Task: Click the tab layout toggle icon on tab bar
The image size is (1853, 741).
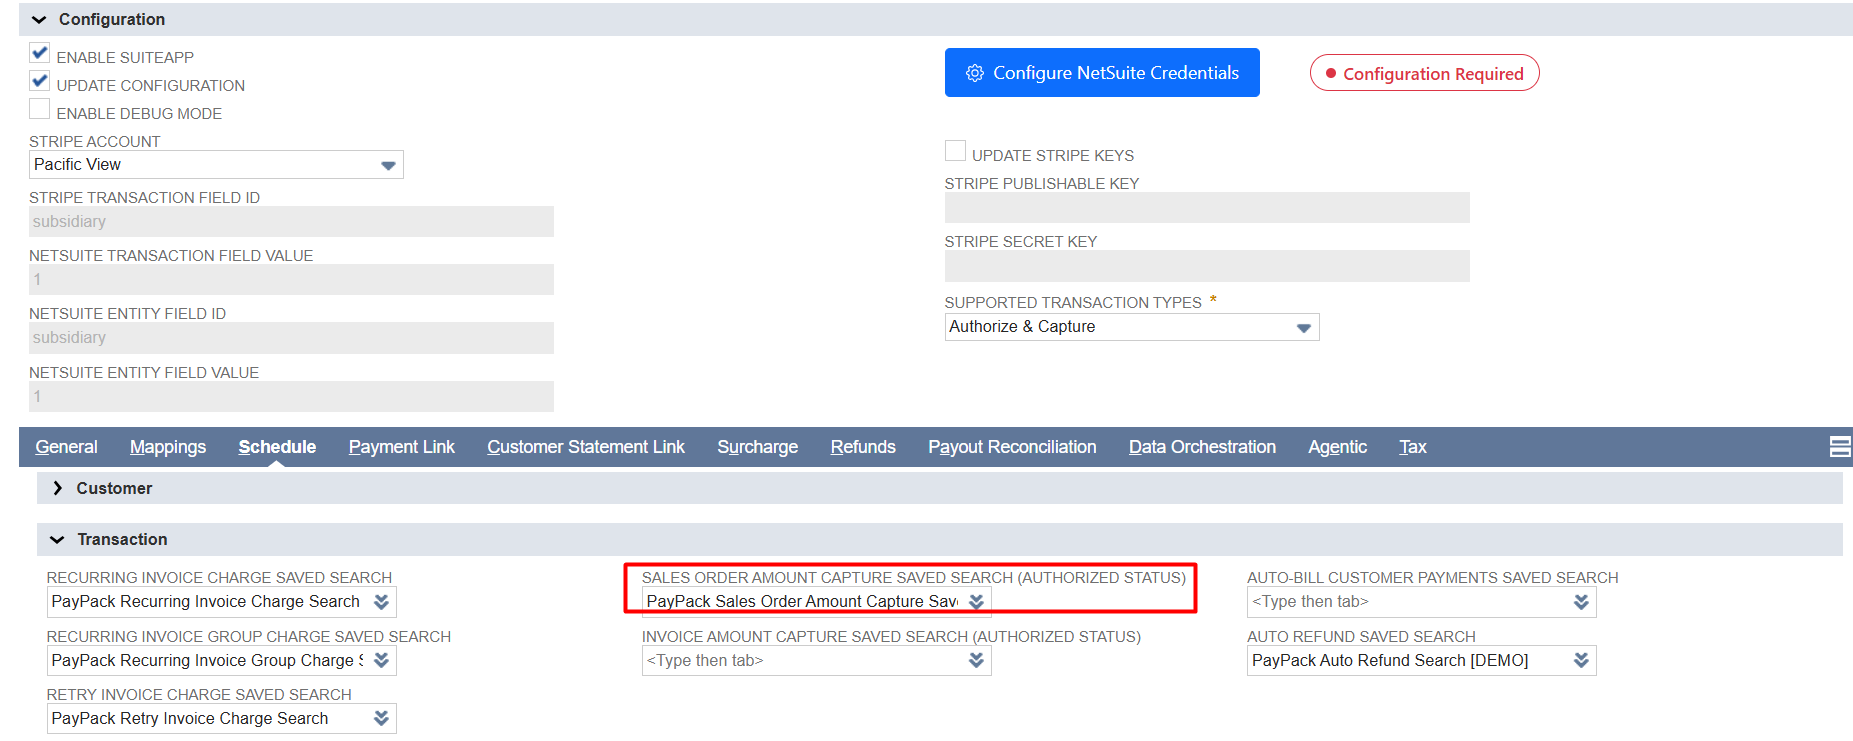Action: click(x=1840, y=447)
